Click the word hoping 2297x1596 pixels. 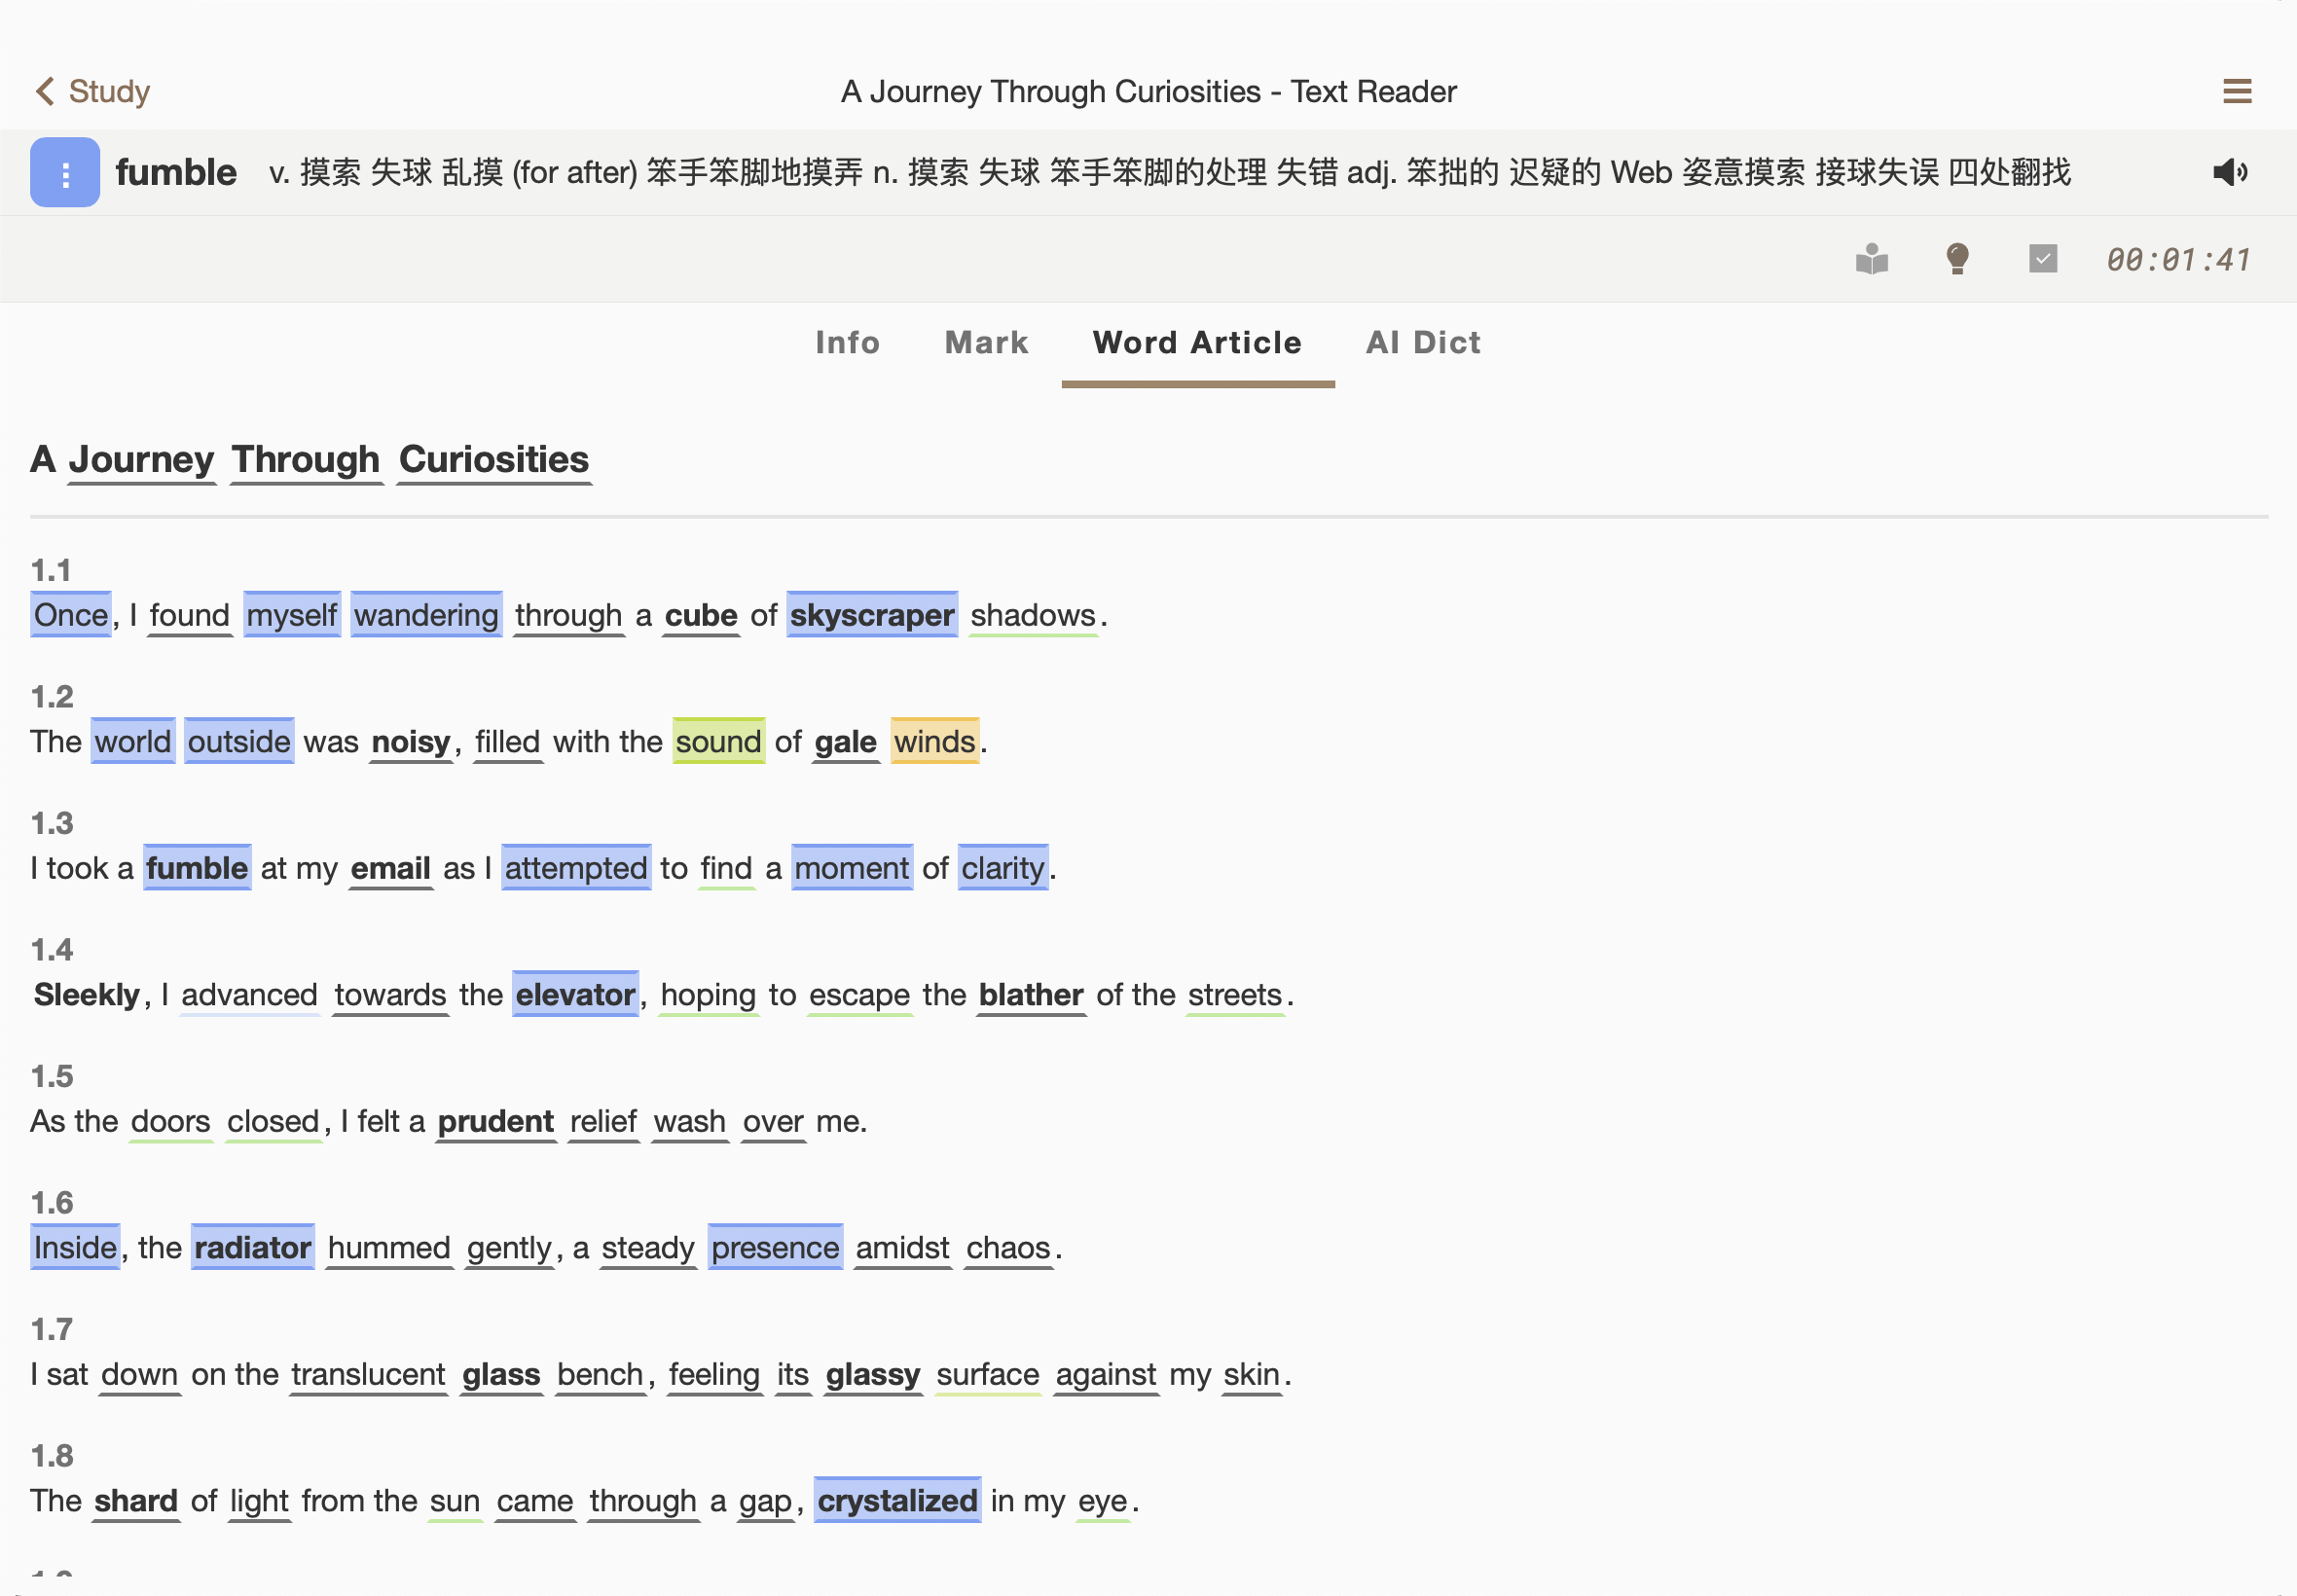coord(708,995)
